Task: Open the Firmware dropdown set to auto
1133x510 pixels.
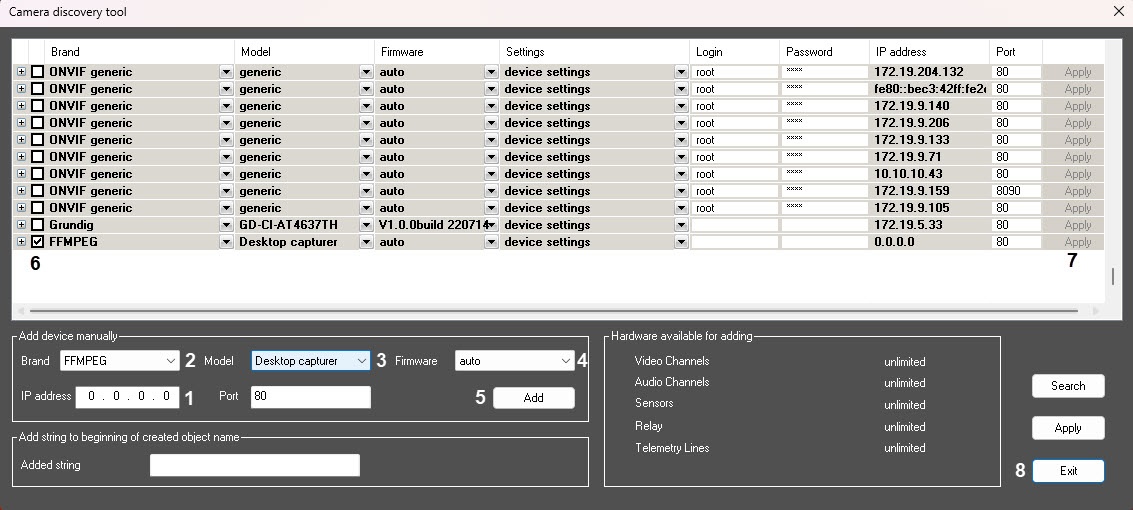Action: click(514, 361)
